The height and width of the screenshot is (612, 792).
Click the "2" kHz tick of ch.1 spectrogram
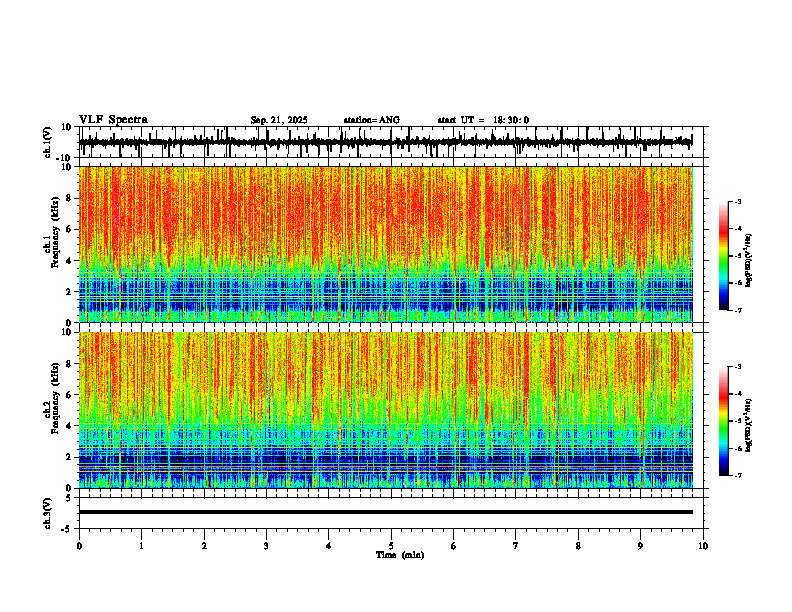(70, 292)
